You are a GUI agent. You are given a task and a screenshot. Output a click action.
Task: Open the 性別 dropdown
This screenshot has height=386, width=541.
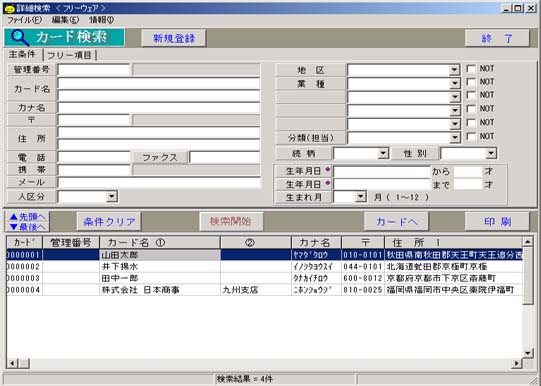[491, 153]
